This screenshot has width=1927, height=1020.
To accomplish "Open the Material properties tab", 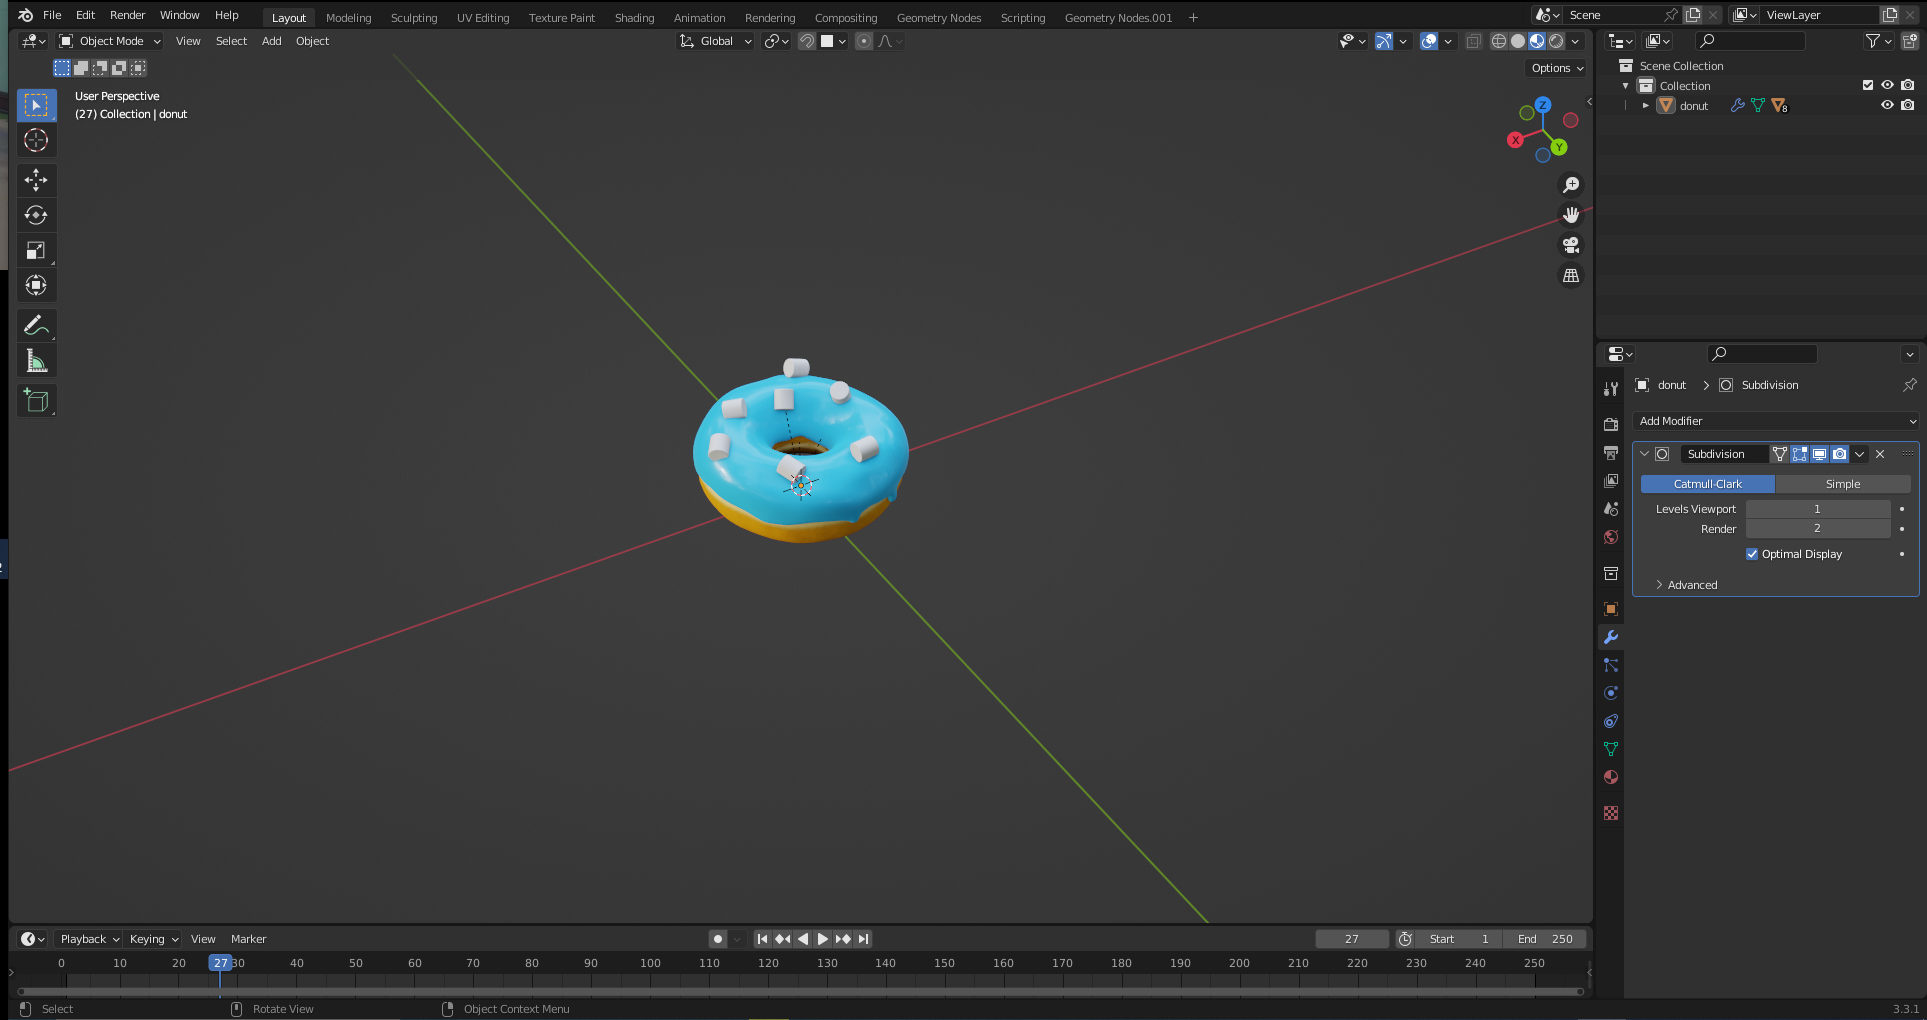I will pos(1610,777).
